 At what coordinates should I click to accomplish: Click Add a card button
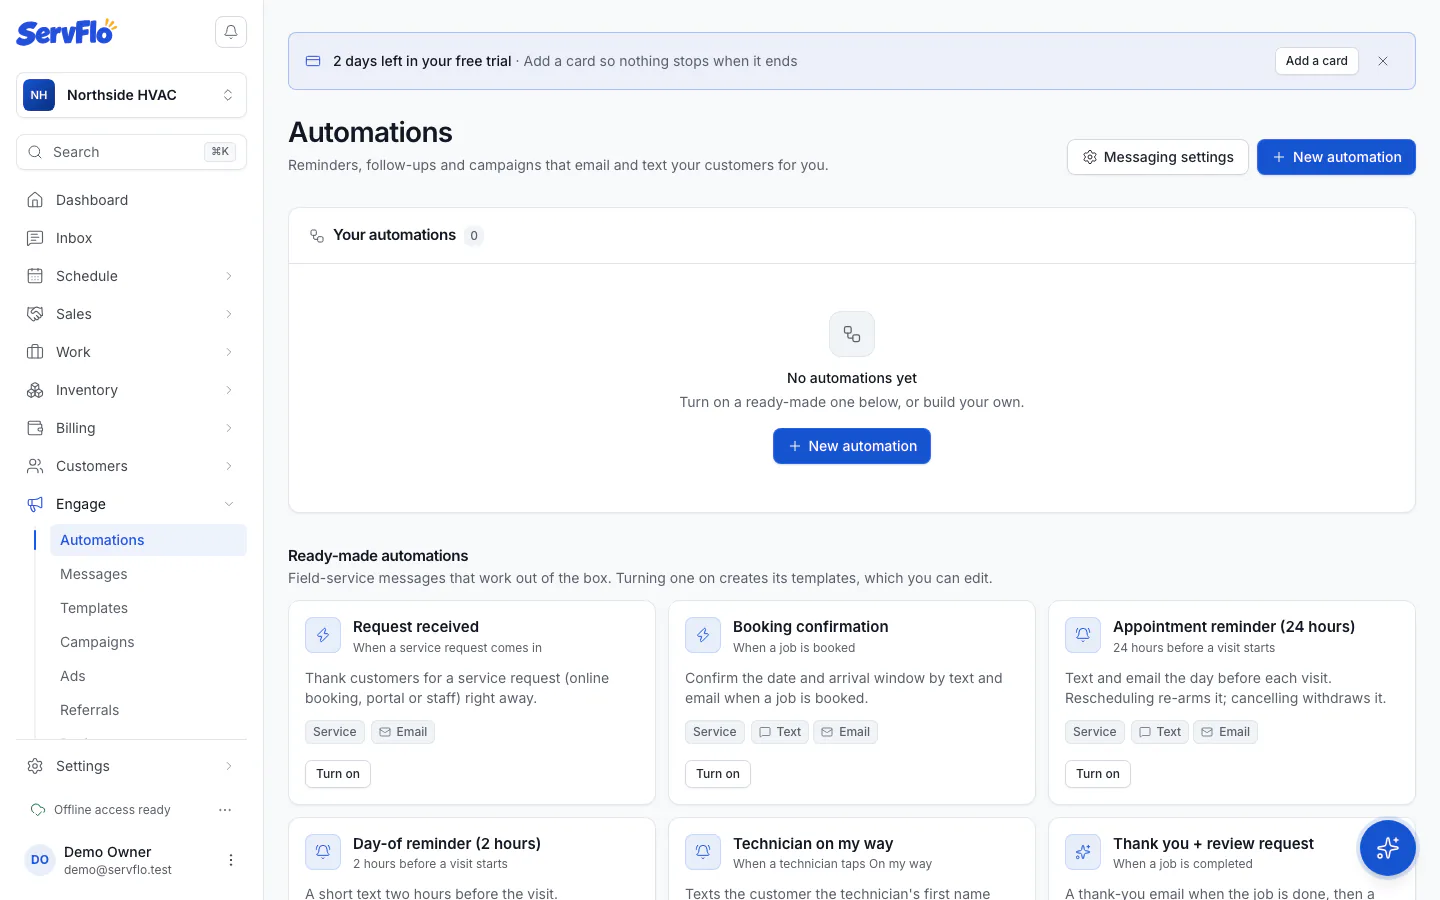(x=1316, y=61)
